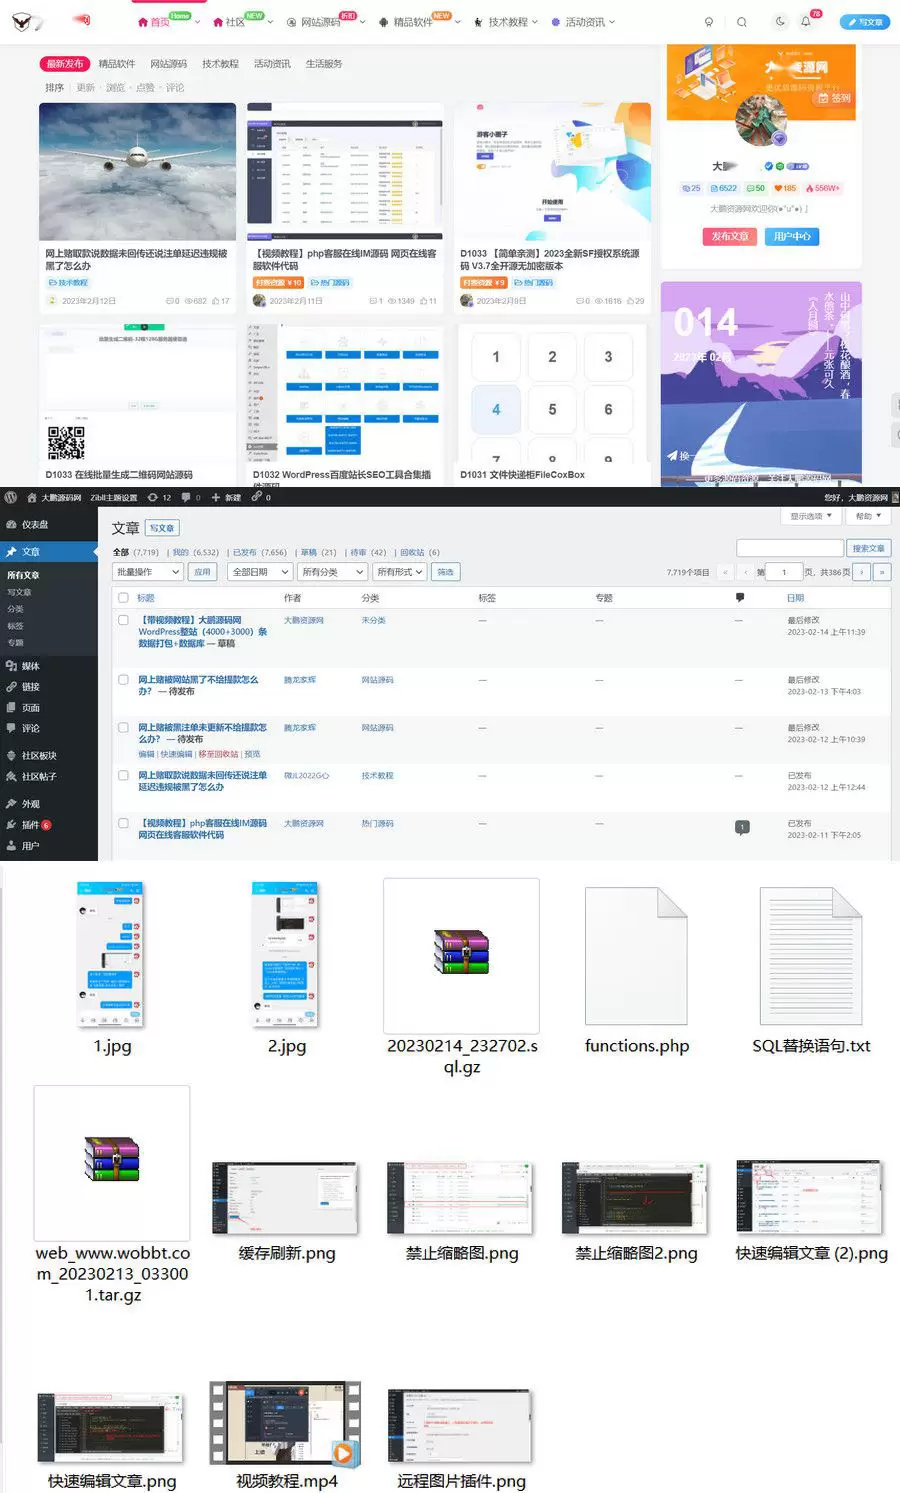
Task: Open 所有形式 format filter dropdown
Action: click(400, 572)
